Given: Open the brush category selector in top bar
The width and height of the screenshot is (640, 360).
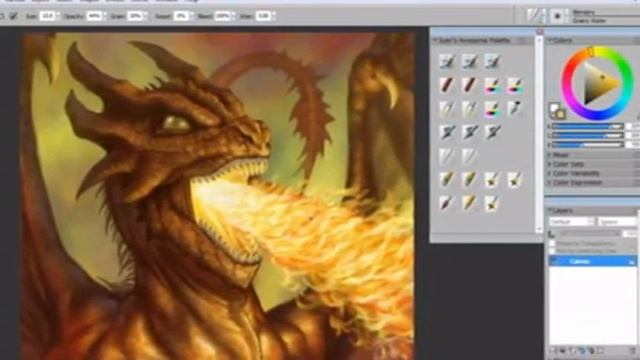Looking at the screenshot, I should click(x=536, y=16).
